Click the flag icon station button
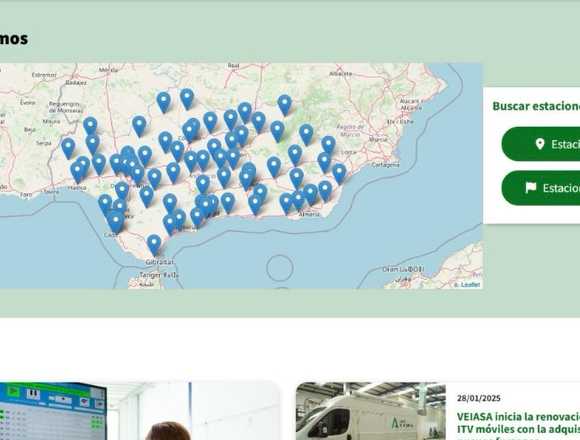 tap(541, 188)
